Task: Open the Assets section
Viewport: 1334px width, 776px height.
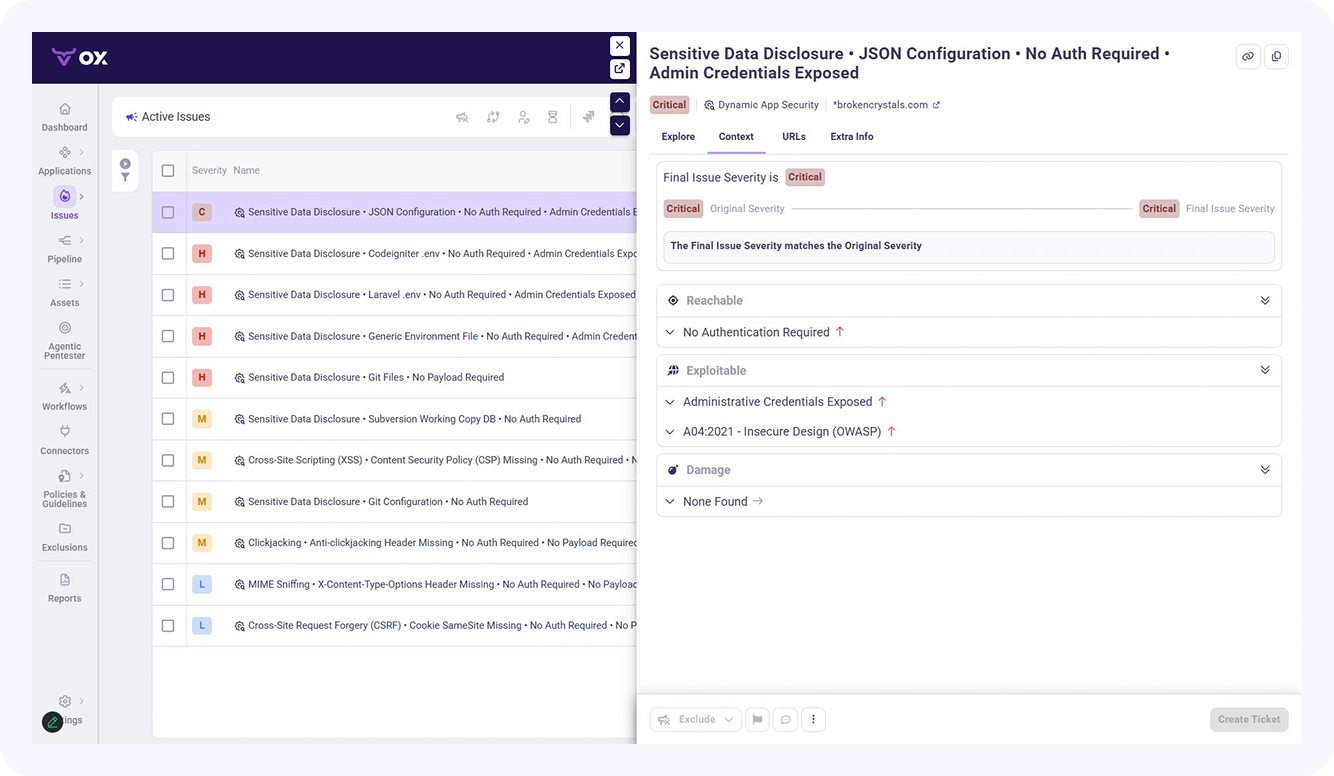Action: point(64,292)
